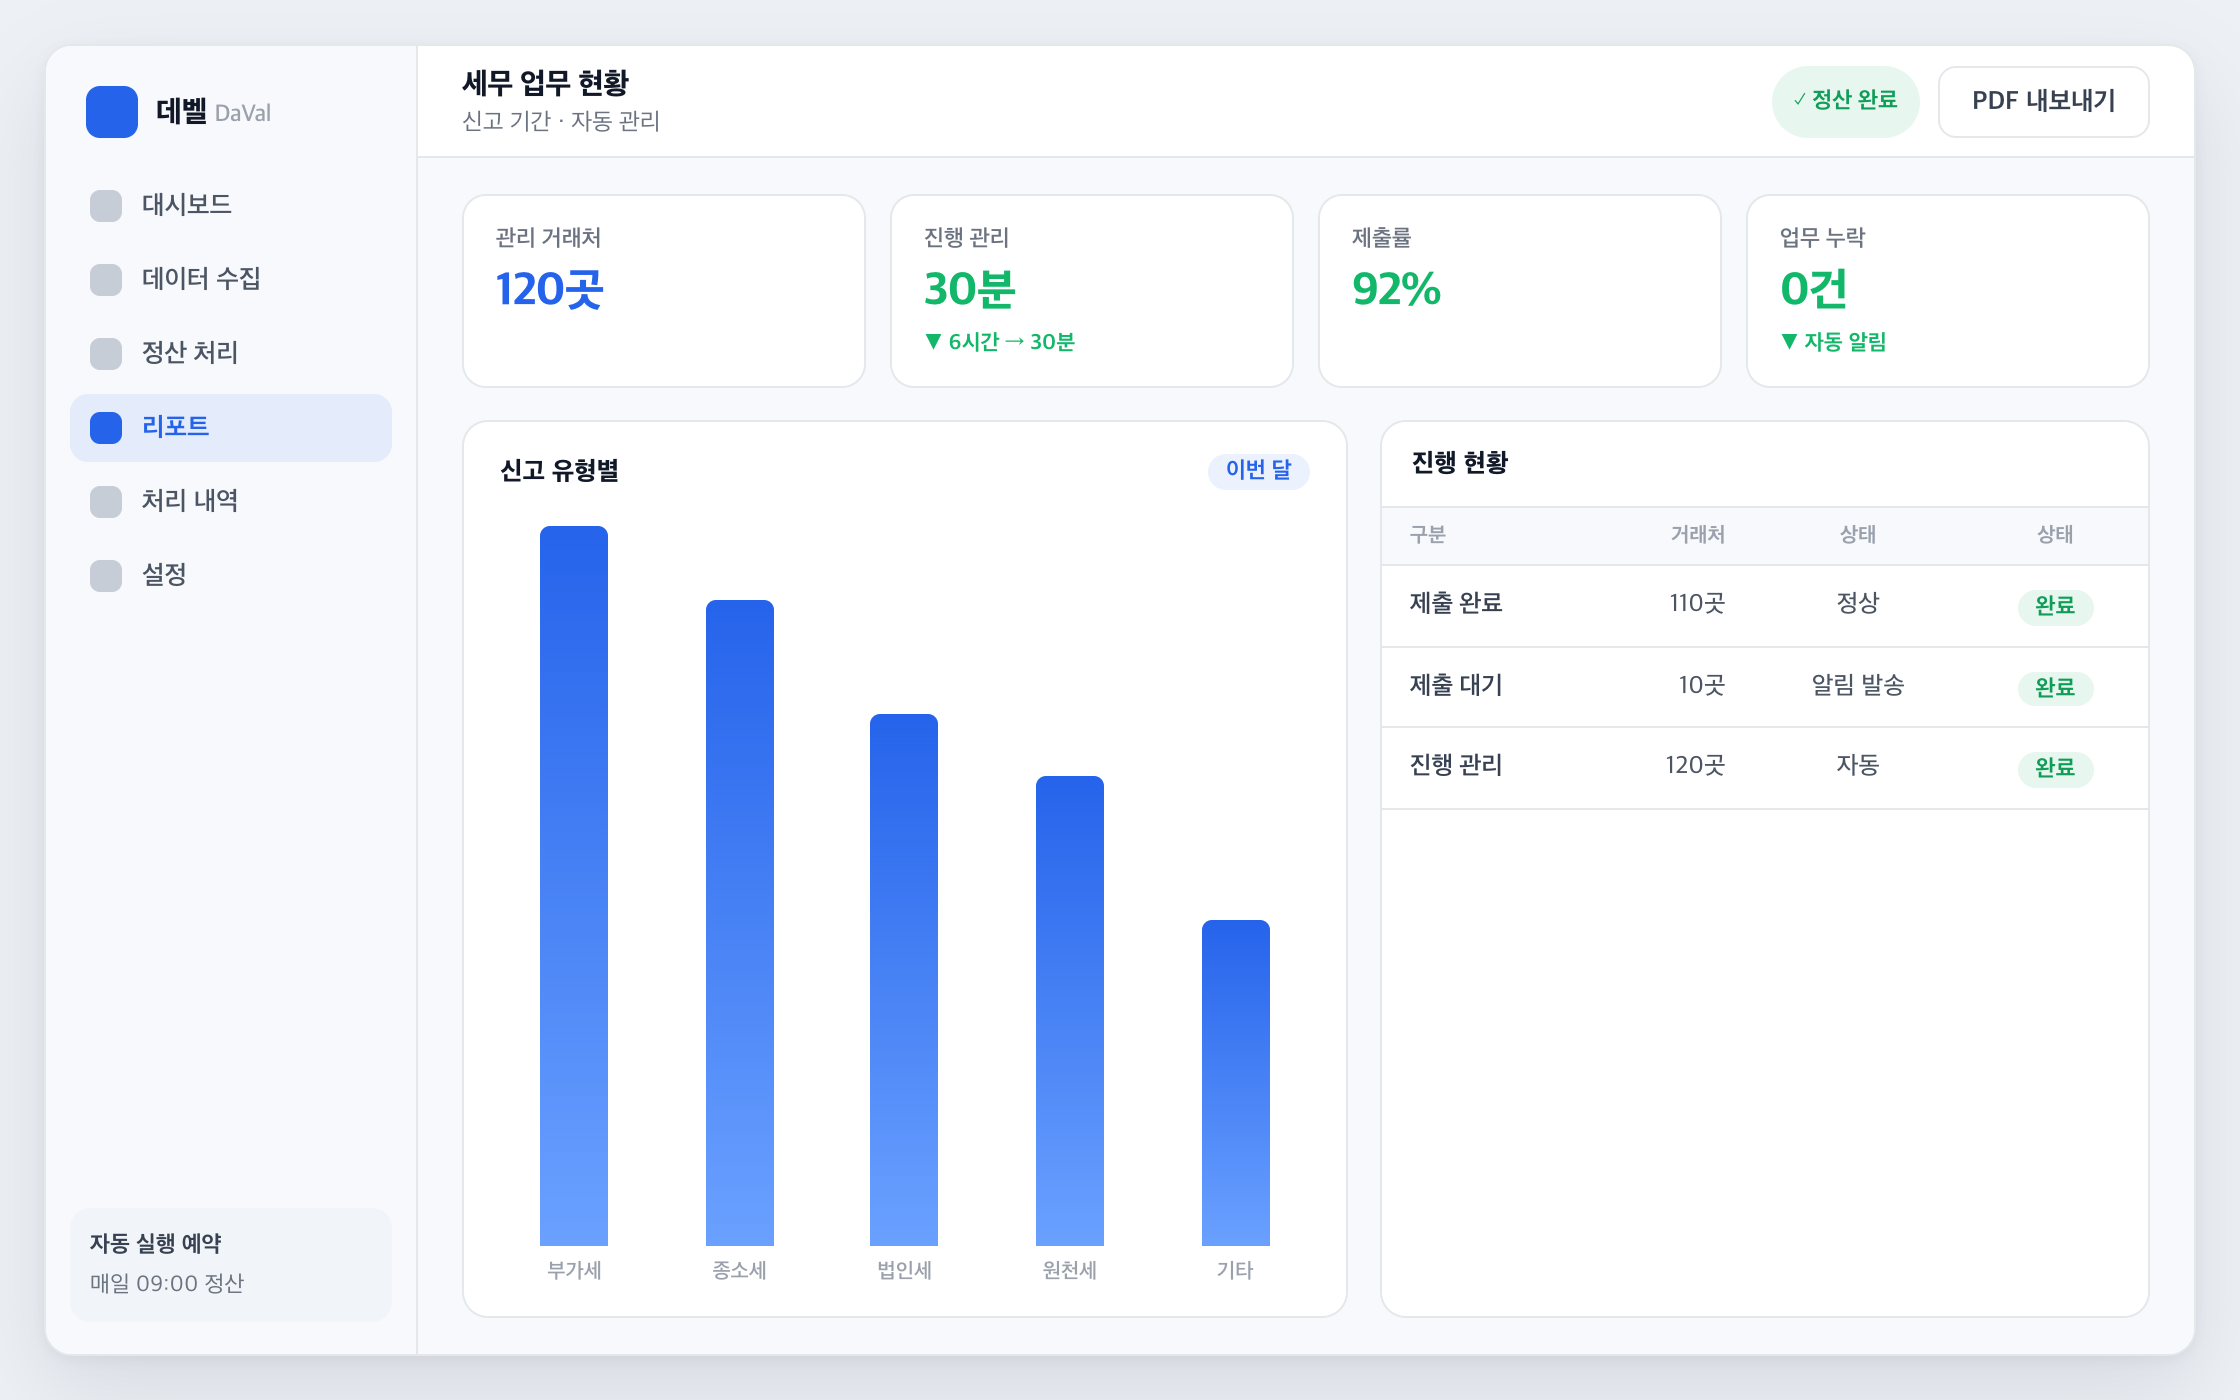Select the 제출 대기 table row

coord(1765,687)
